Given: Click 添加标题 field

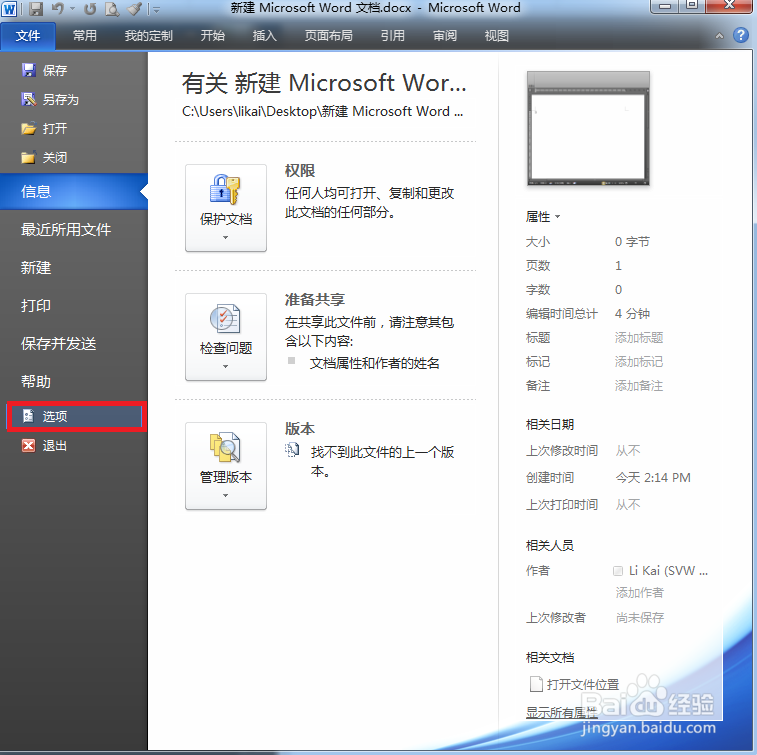Looking at the screenshot, I should point(639,337).
